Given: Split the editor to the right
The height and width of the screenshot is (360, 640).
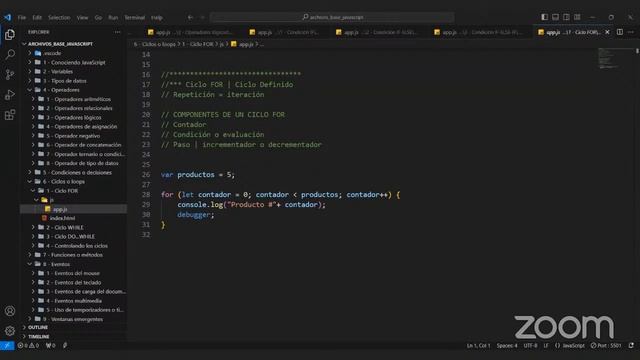Looking at the screenshot, I should 620,32.
